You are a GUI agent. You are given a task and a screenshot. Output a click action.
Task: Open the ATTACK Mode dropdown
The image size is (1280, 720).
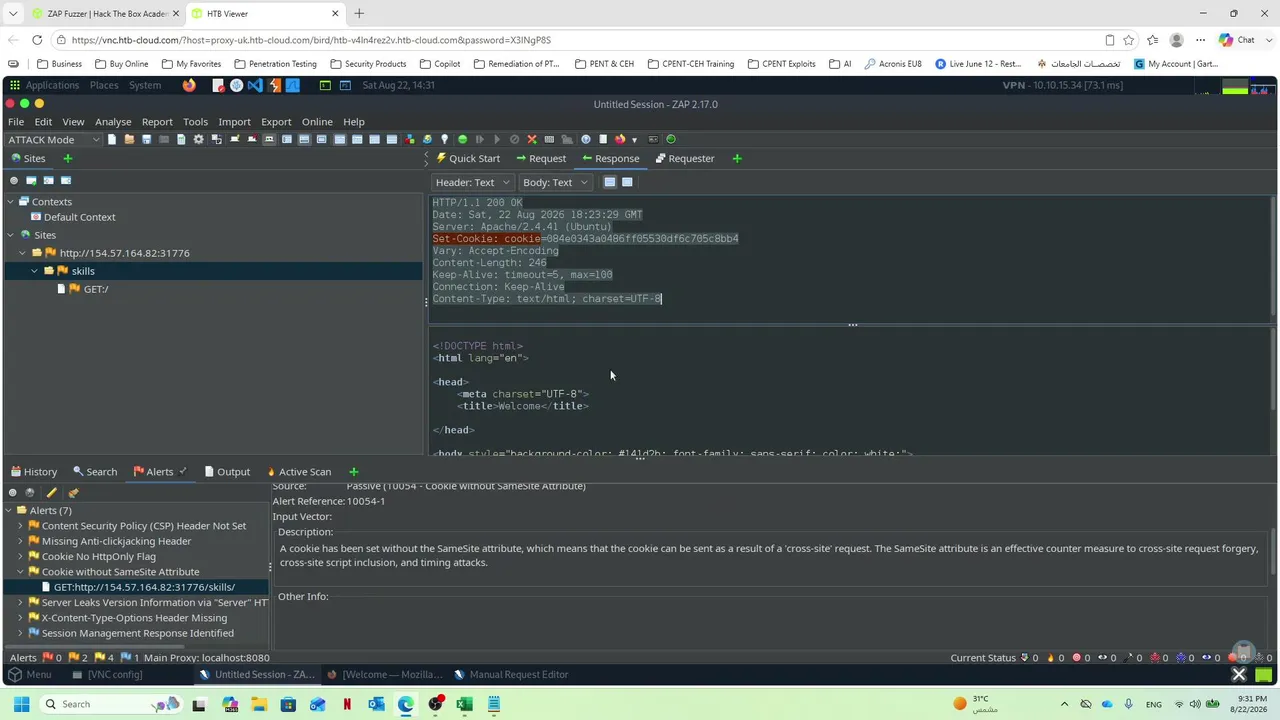click(54, 140)
